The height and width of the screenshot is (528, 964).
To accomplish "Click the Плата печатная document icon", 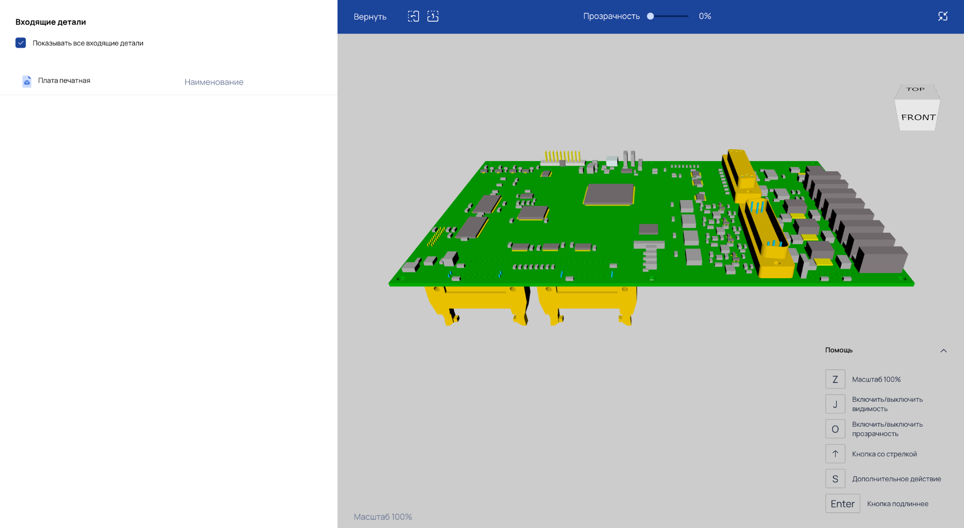I will click(26, 81).
